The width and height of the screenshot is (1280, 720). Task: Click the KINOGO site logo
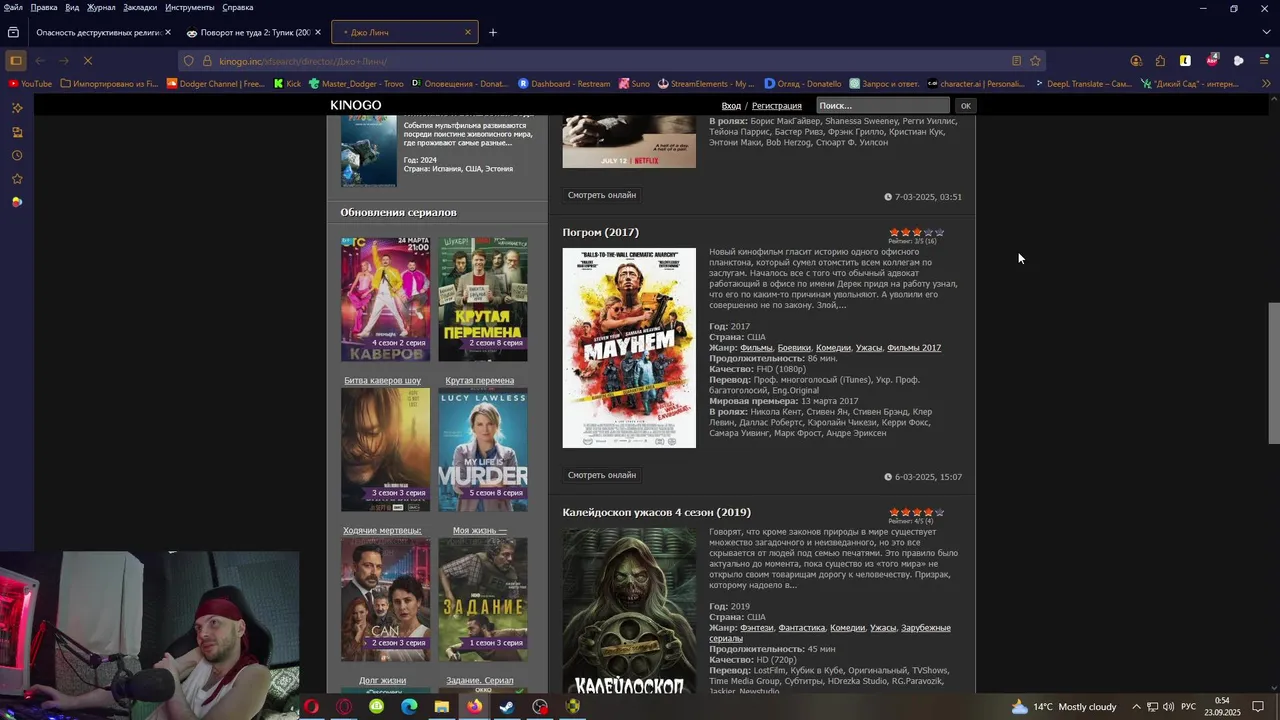click(356, 105)
